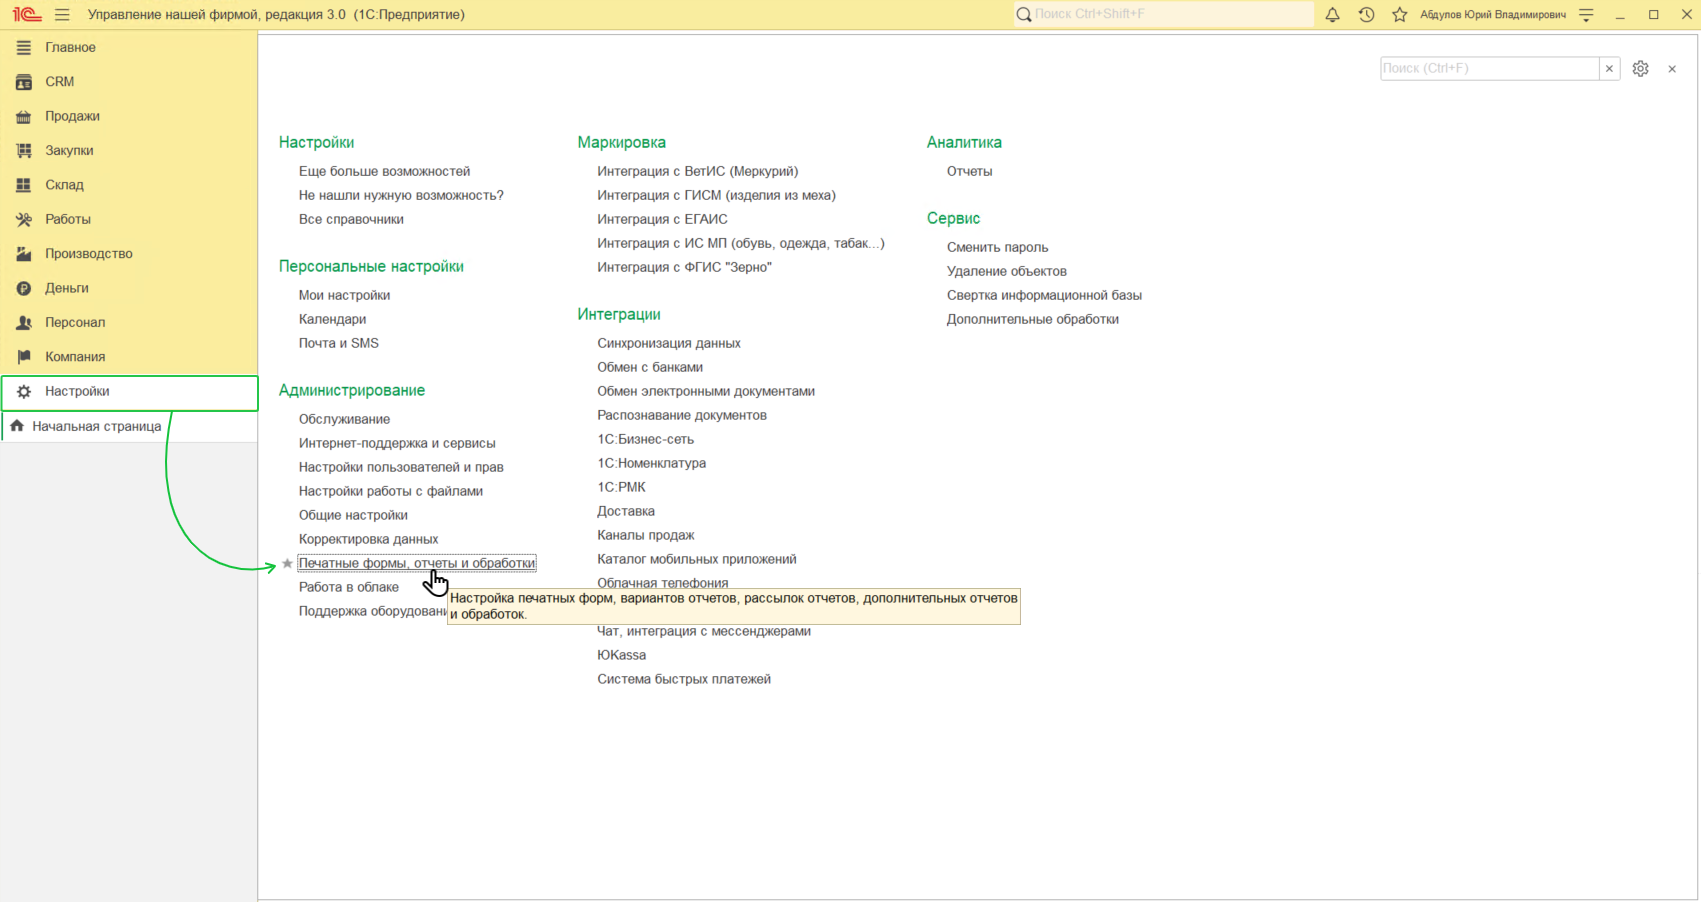The height and width of the screenshot is (902, 1701).
Task: Select the Настройки section
Action: click(129, 392)
